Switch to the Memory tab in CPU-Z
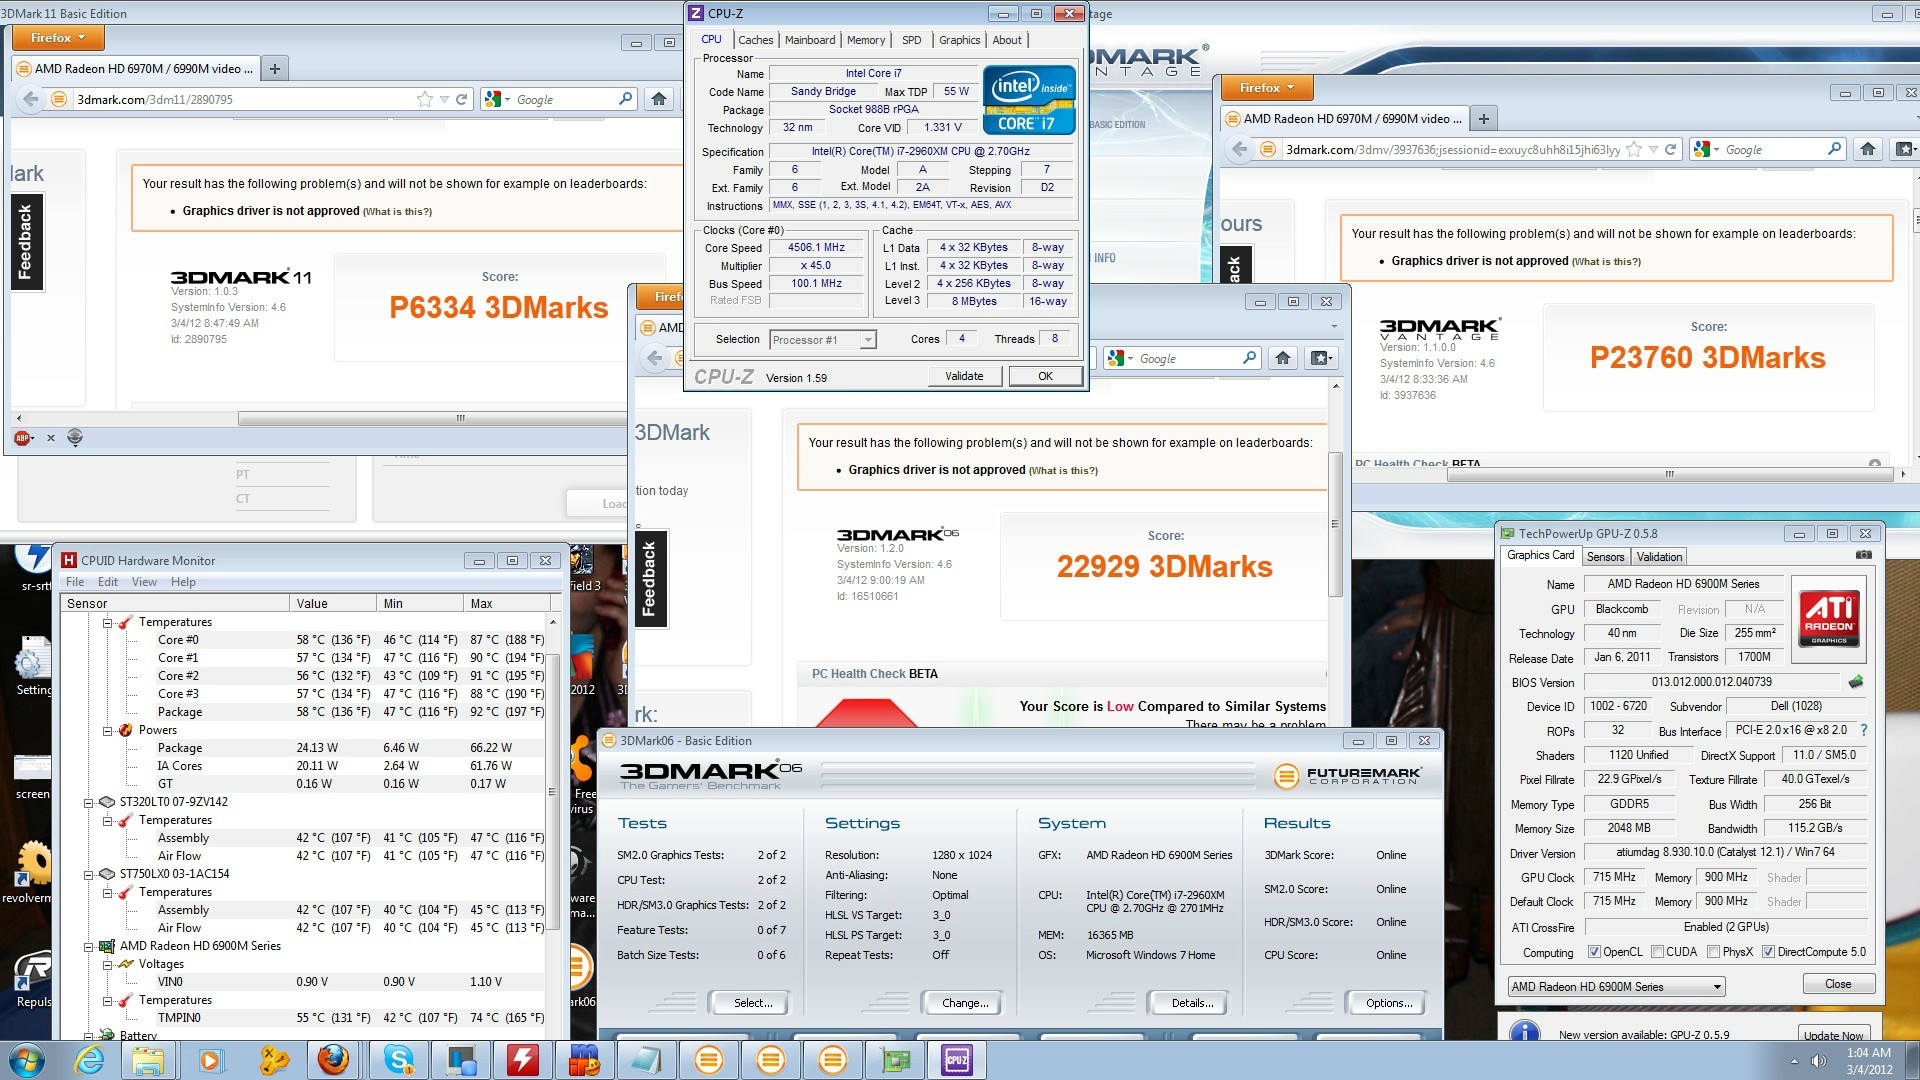 866,40
